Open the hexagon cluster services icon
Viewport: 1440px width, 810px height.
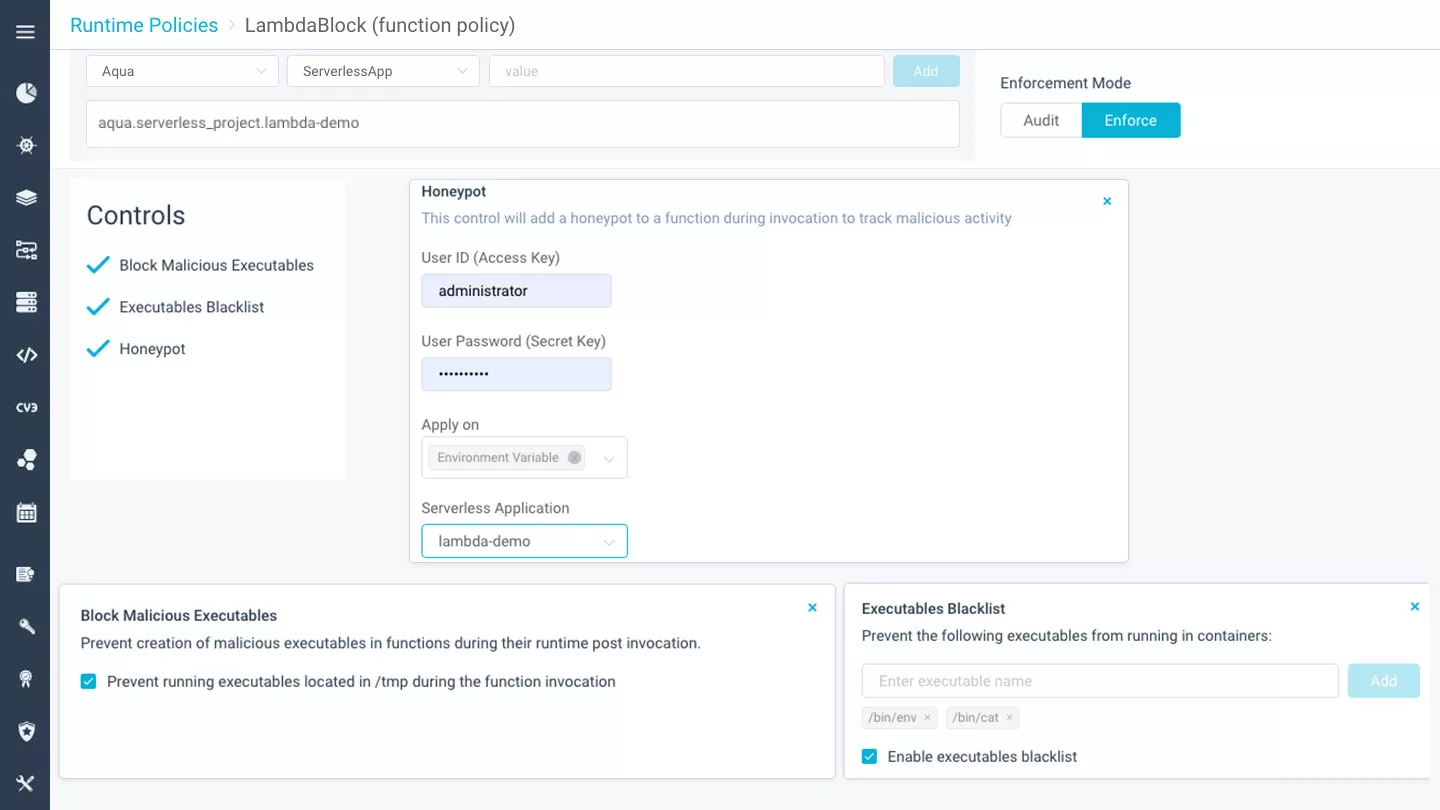26,460
